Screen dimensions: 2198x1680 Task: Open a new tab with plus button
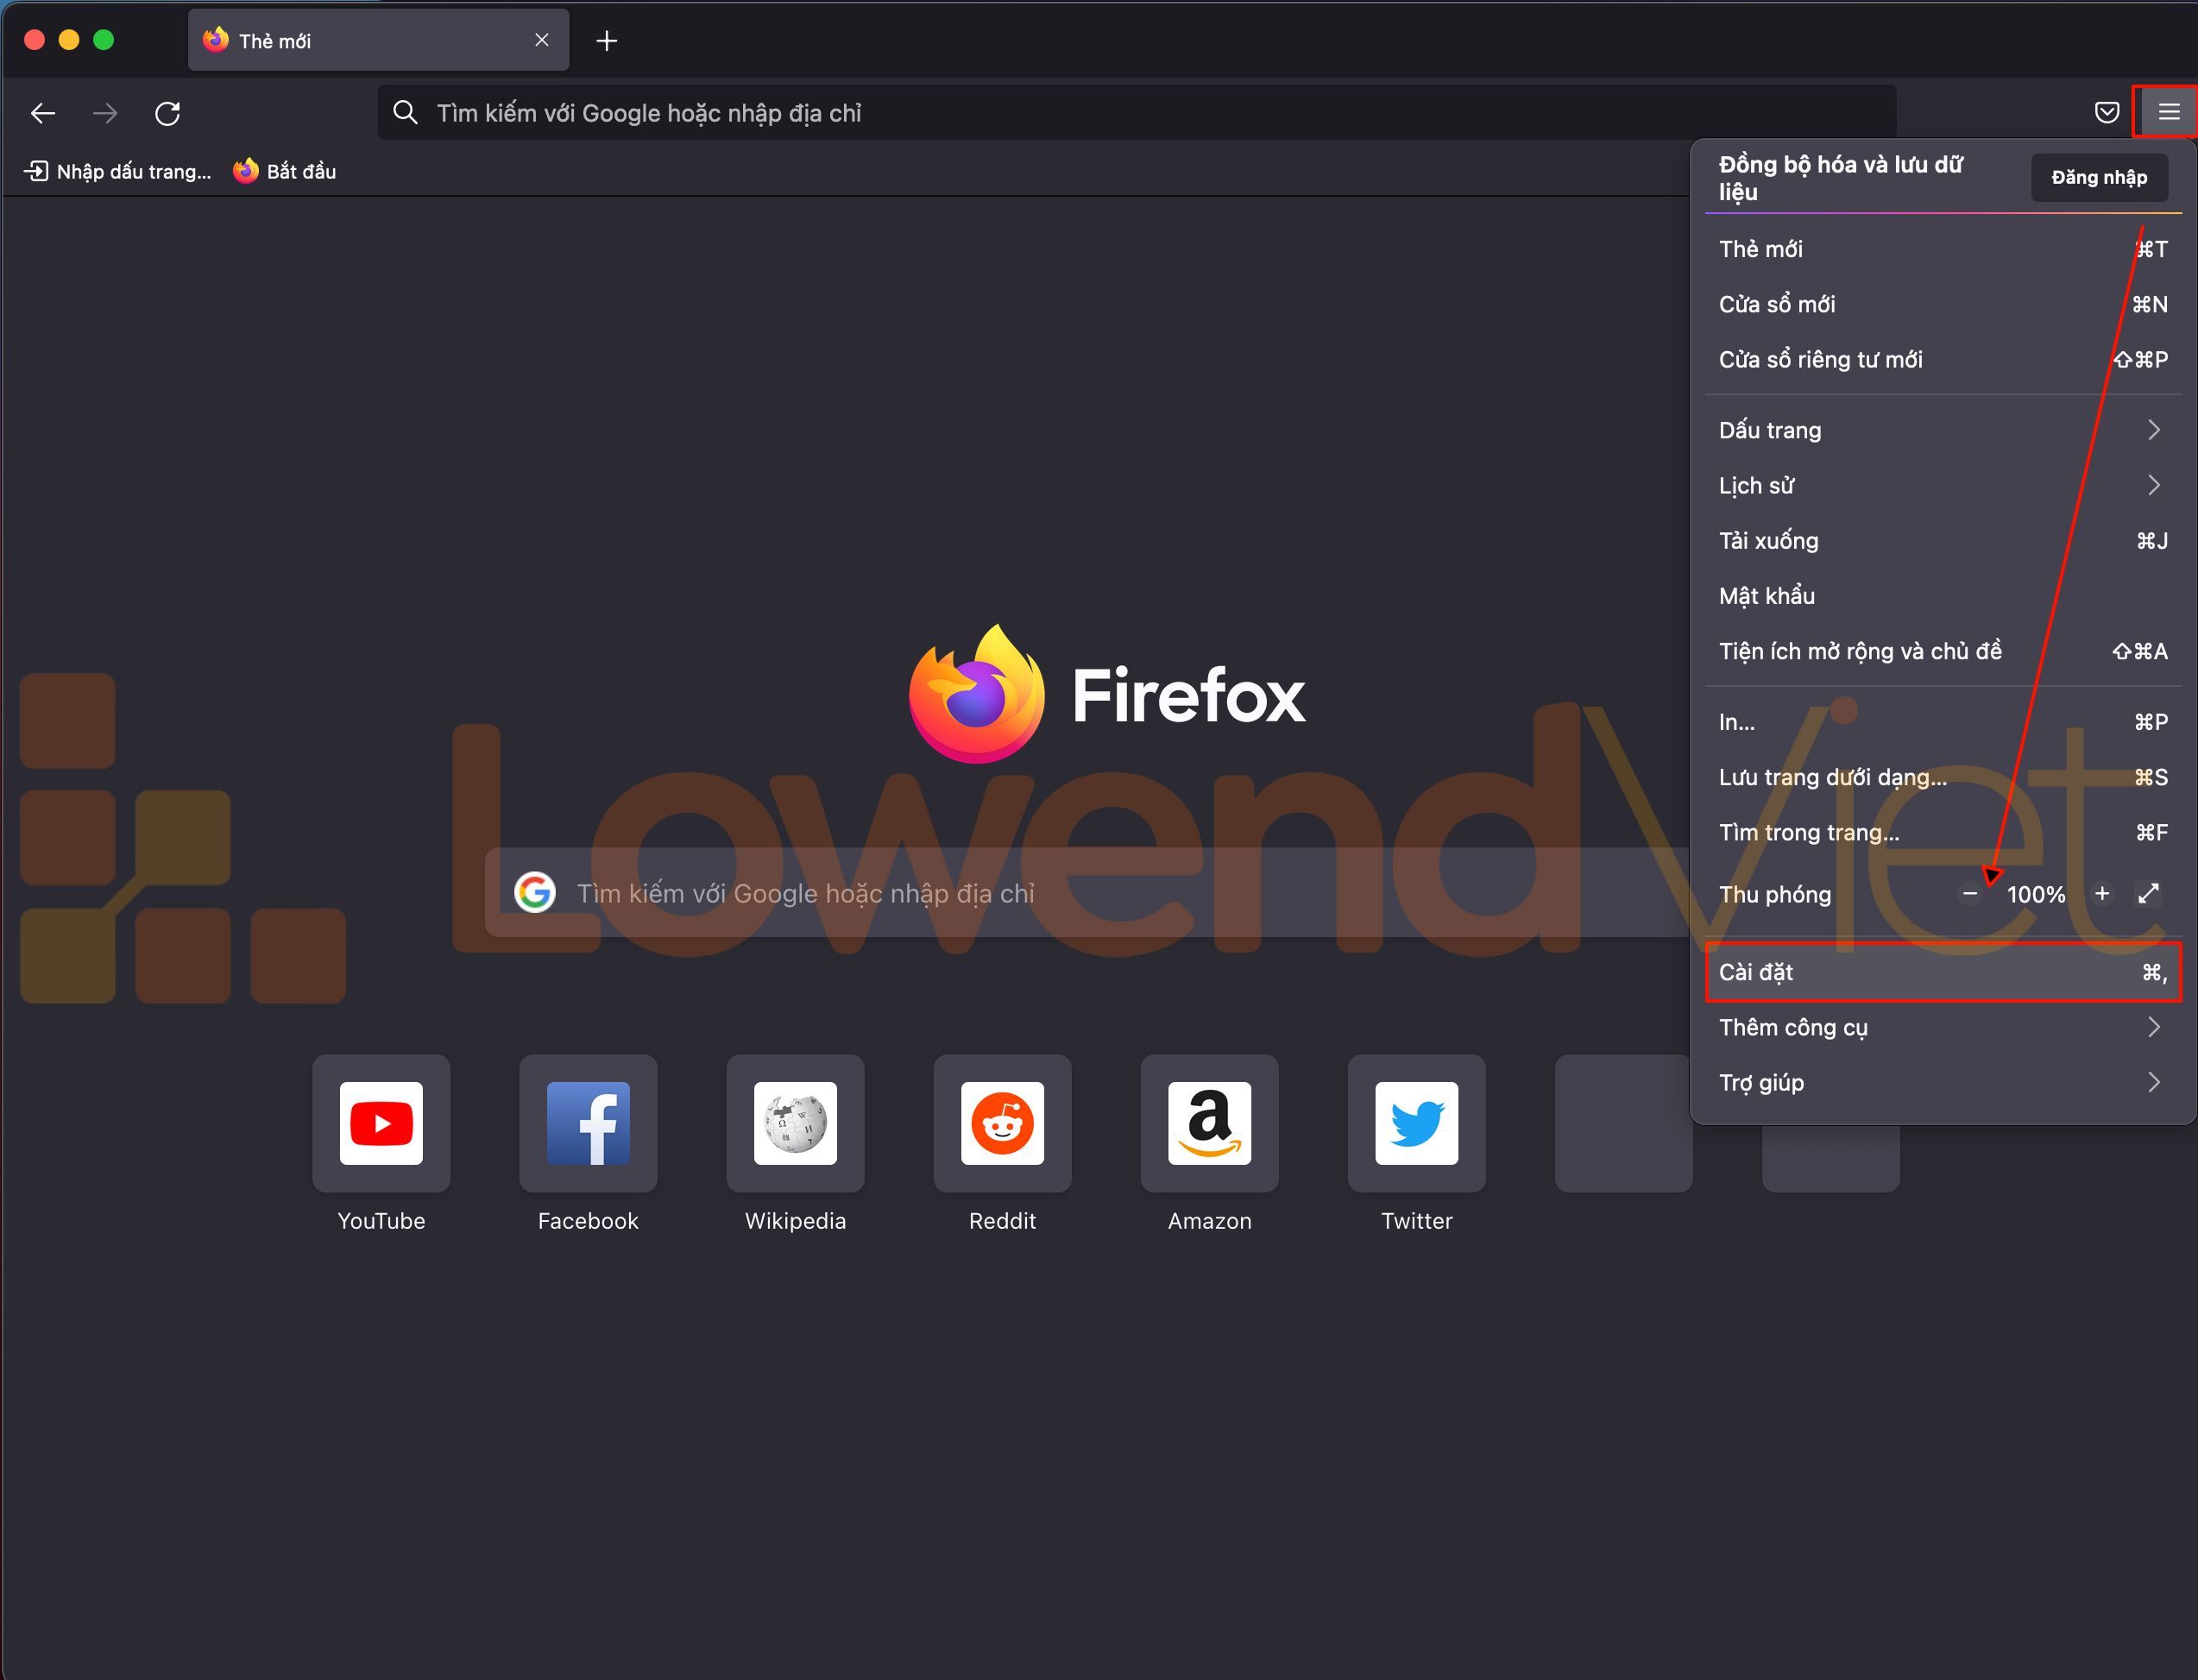coord(606,41)
